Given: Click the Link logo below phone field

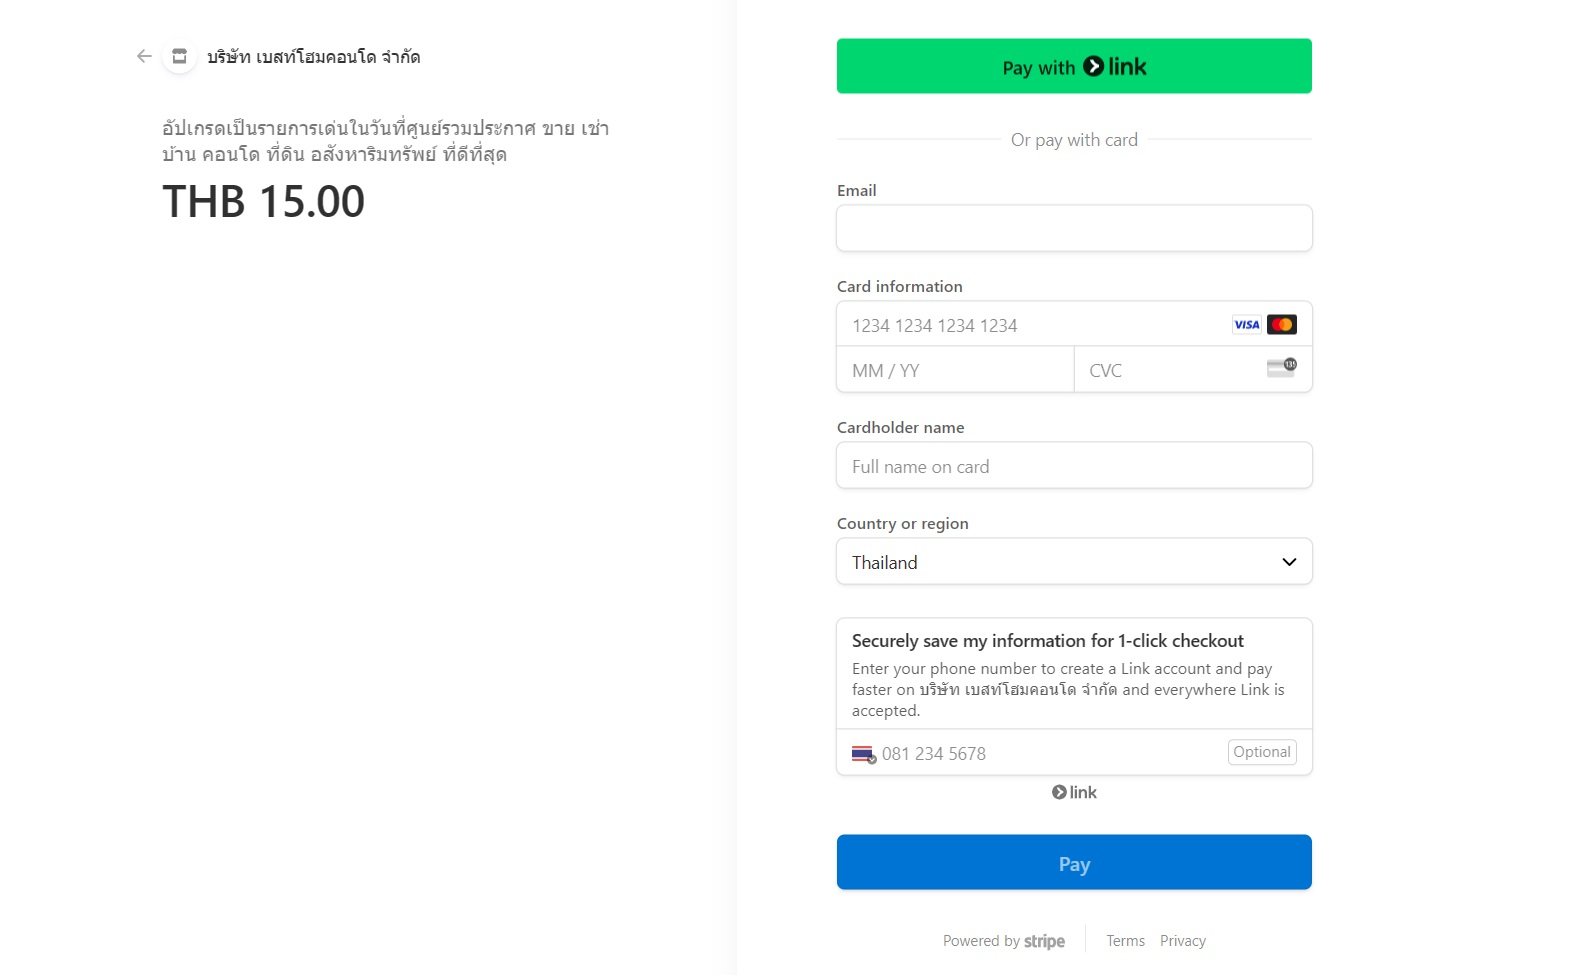Looking at the screenshot, I should (x=1074, y=793).
